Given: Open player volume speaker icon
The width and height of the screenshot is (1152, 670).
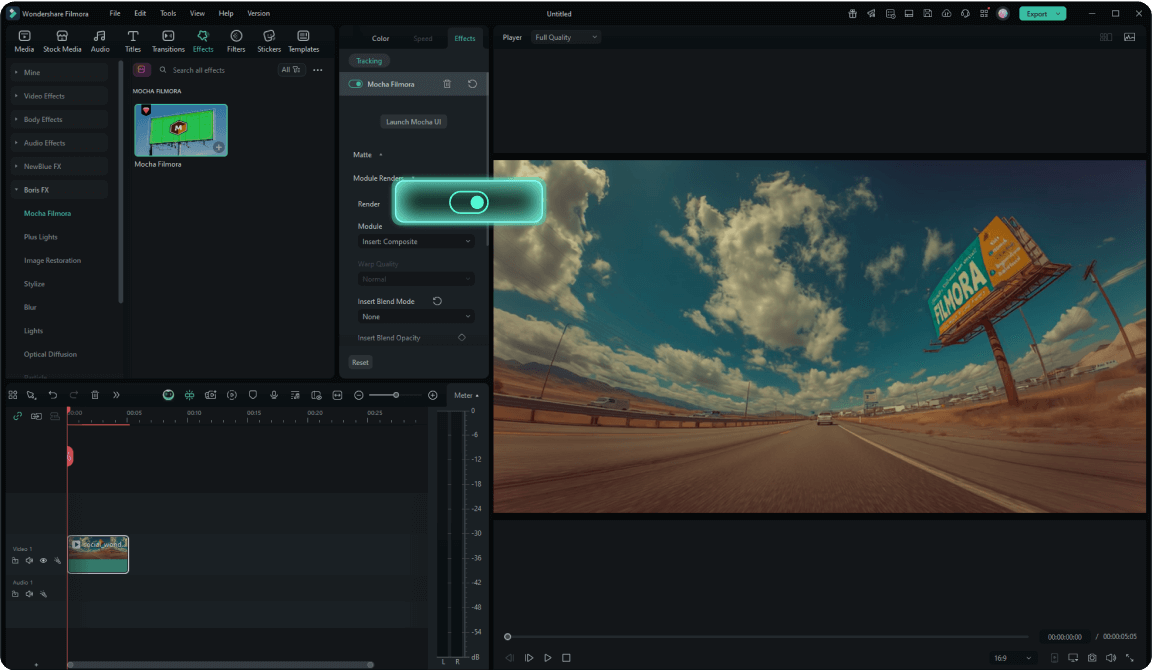Looking at the screenshot, I should (x=1111, y=658).
